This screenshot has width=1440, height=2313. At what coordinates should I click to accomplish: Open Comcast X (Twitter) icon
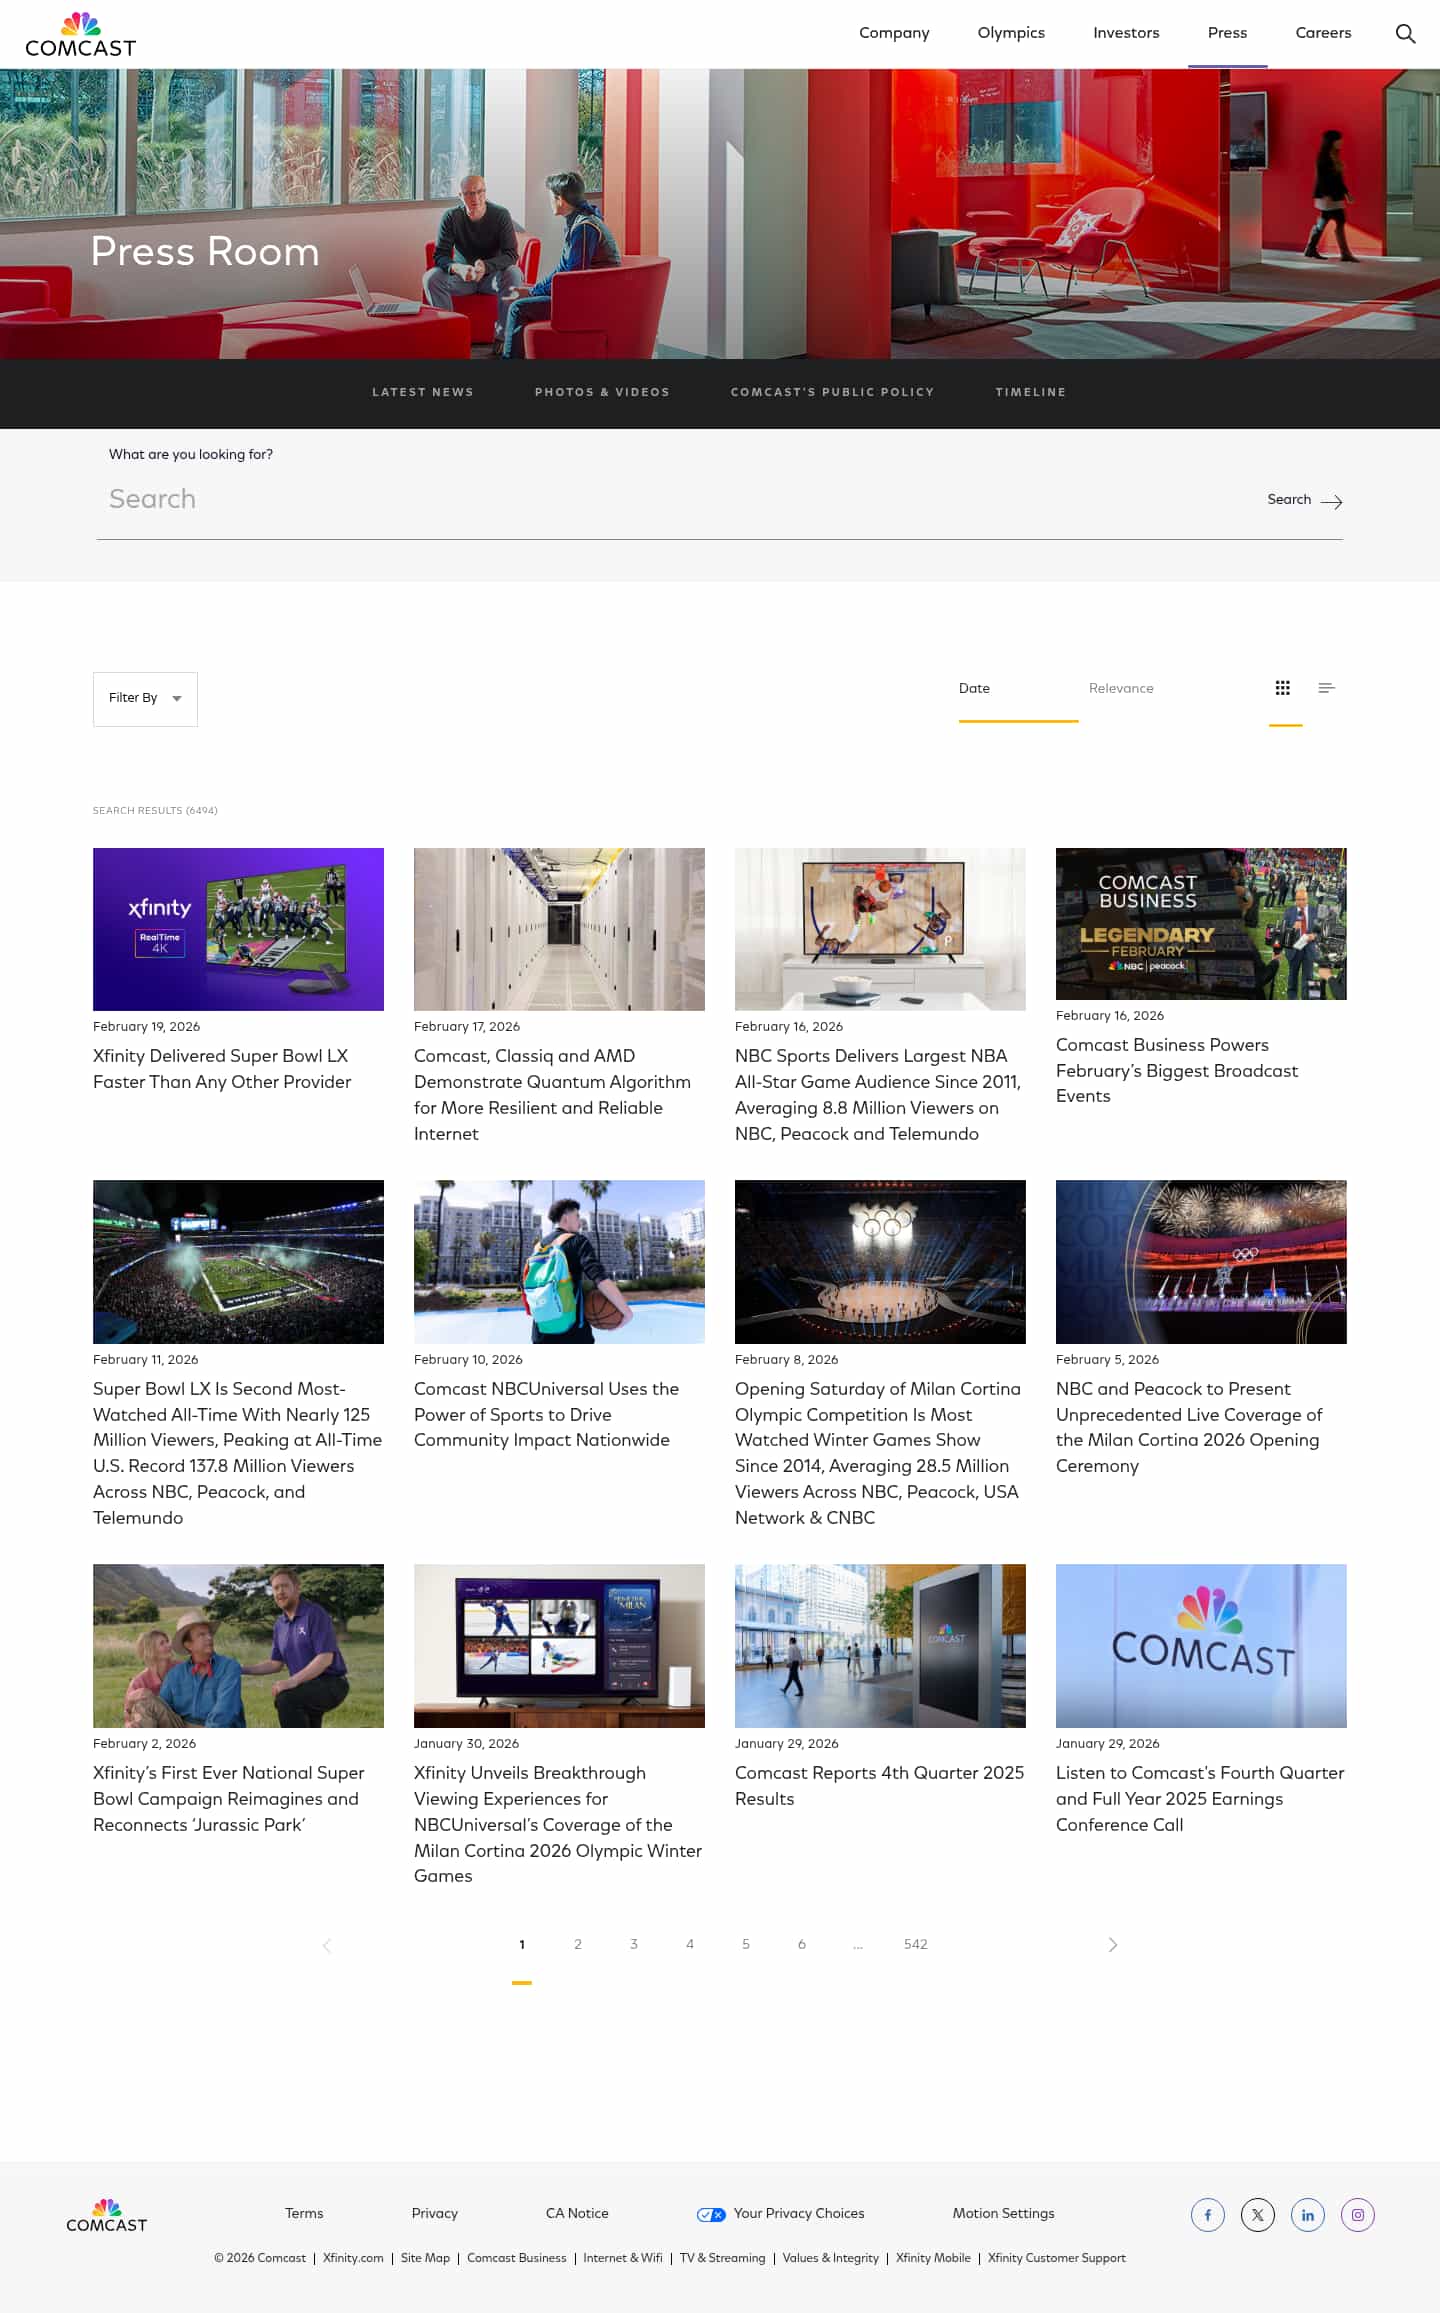point(1258,2215)
